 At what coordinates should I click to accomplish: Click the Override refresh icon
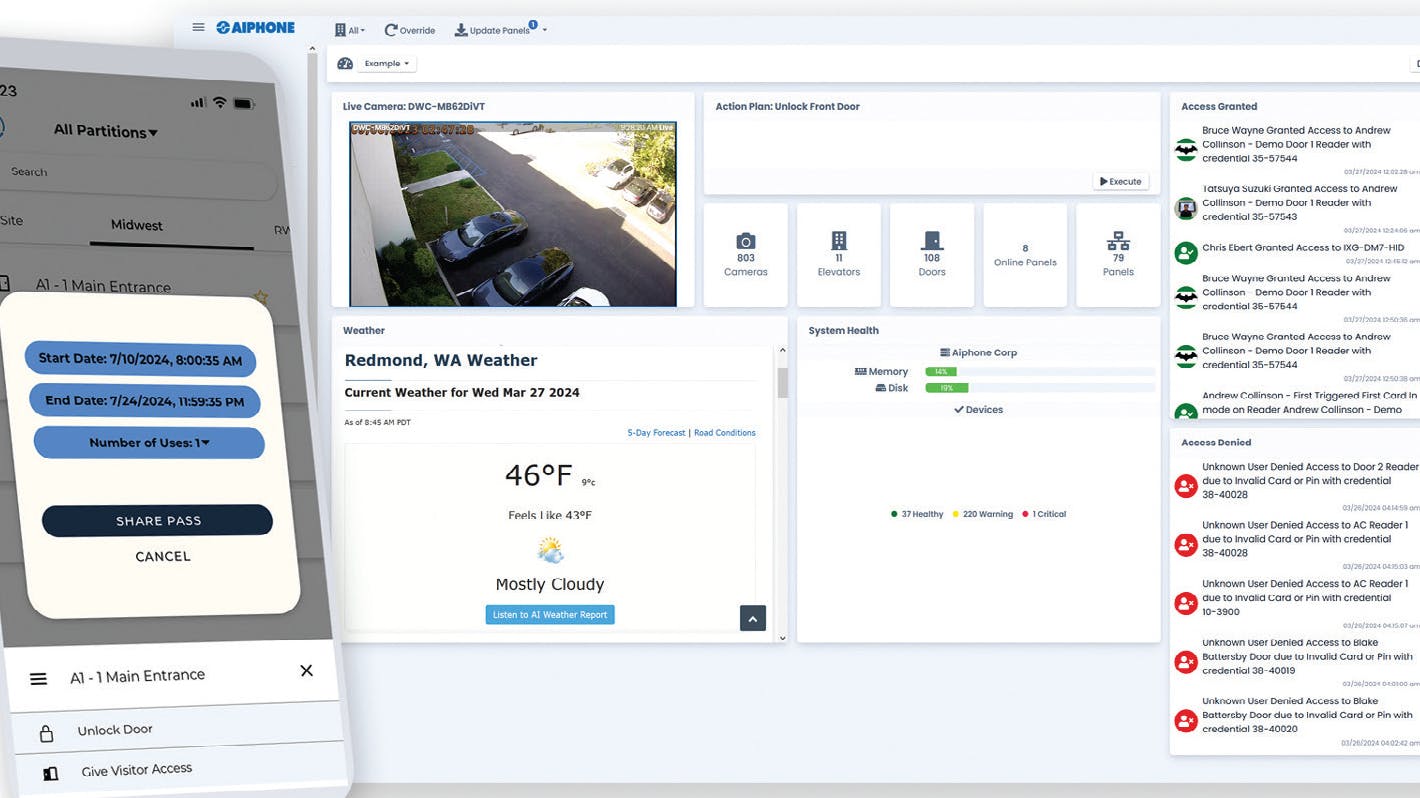388,29
